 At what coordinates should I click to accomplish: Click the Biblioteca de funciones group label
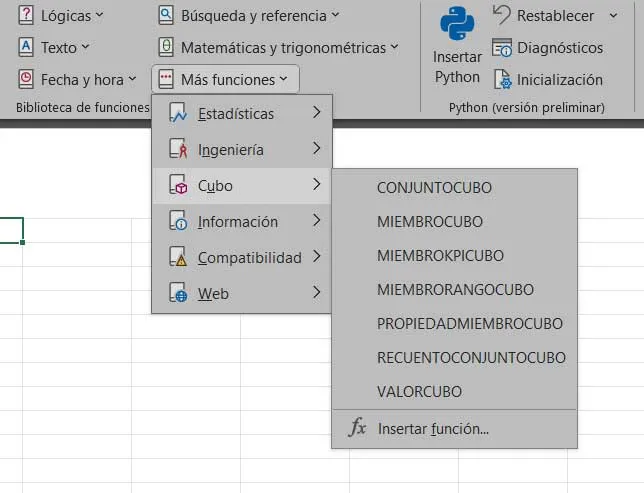83,107
